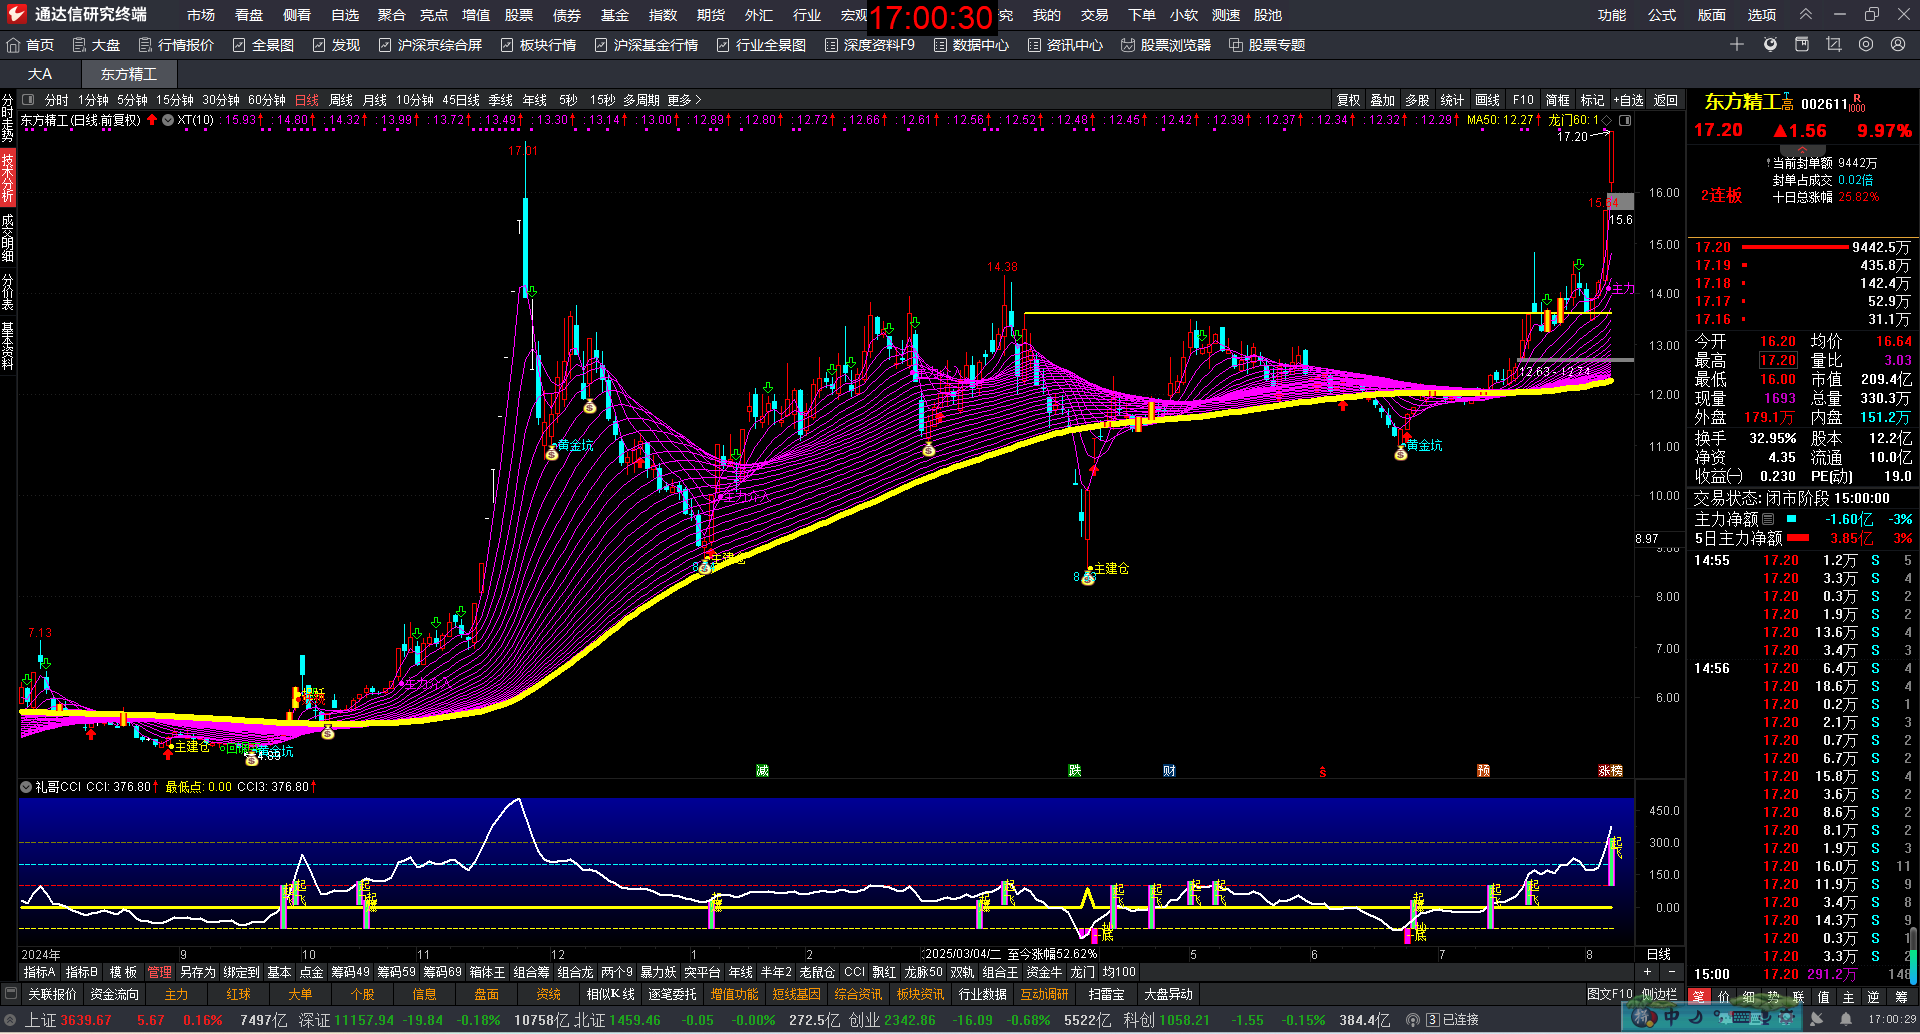Click the 返回 back button
The width and height of the screenshot is (1920, 1034).
(x=1666, y=100)
